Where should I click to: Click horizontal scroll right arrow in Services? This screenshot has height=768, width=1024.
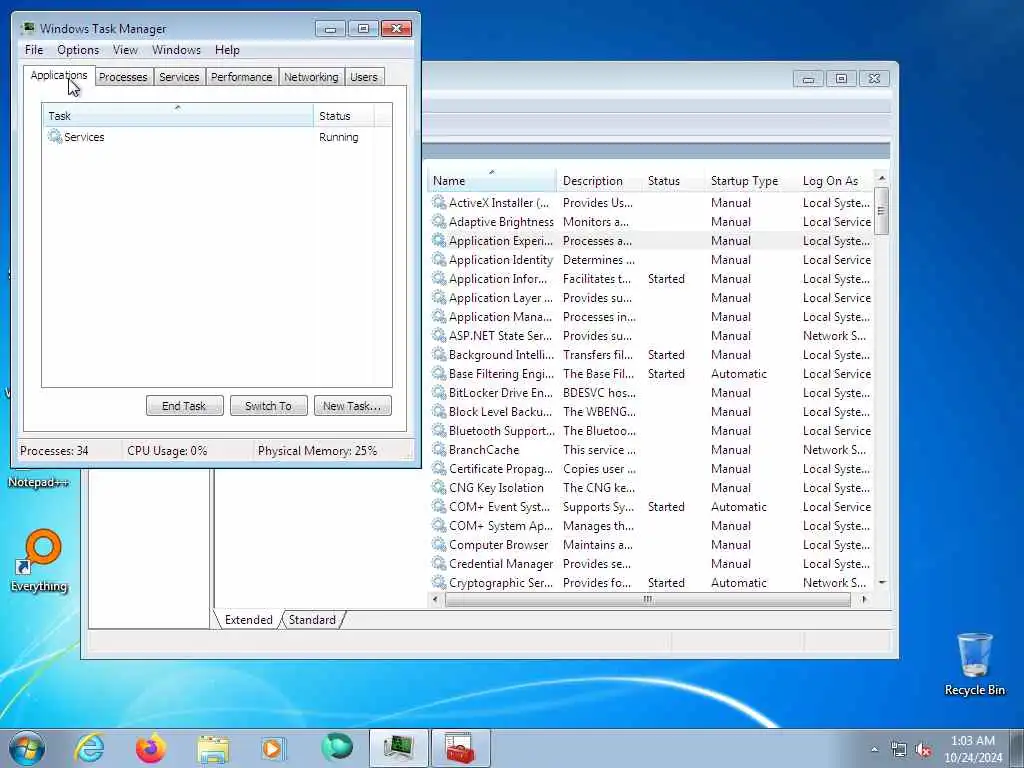(x=864, y=599)
